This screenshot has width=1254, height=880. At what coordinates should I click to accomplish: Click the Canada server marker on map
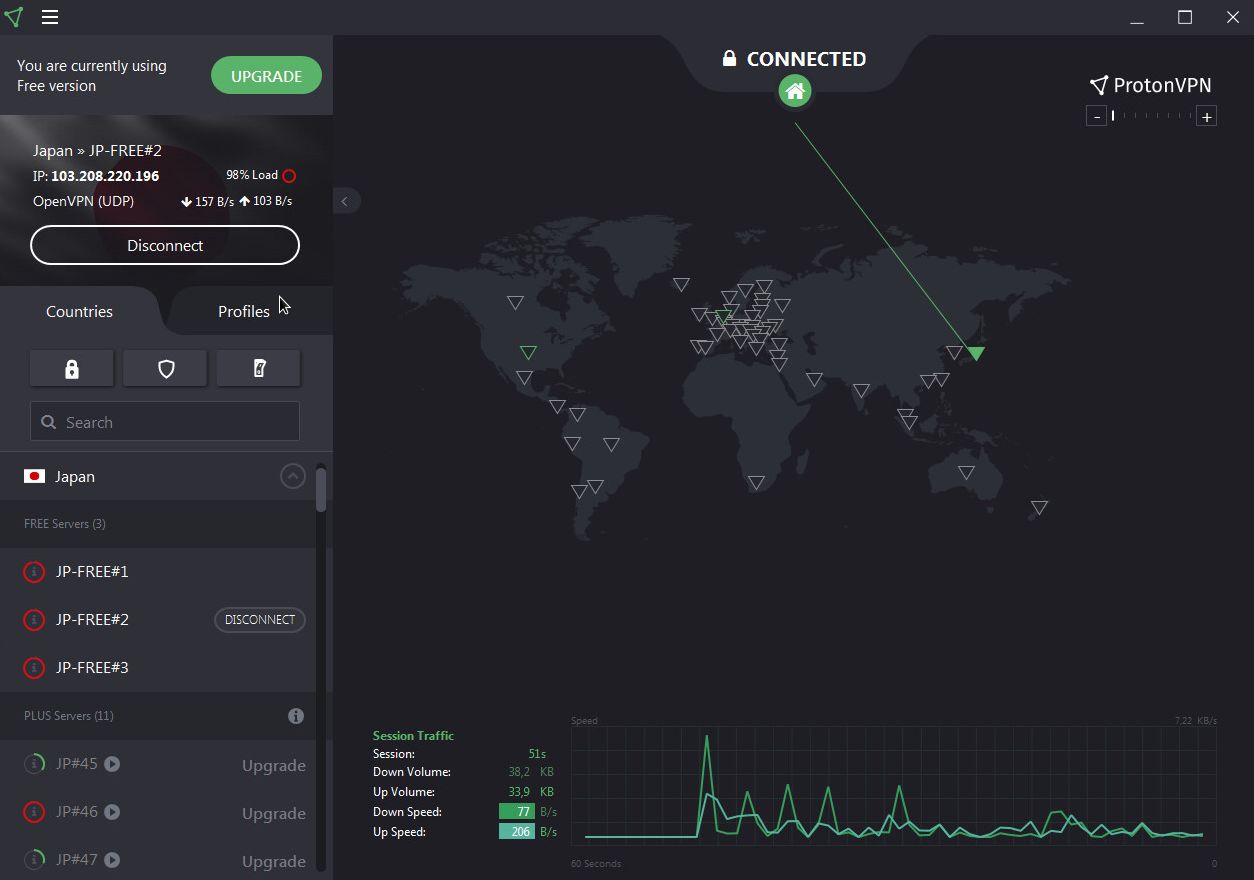[515, 301]
